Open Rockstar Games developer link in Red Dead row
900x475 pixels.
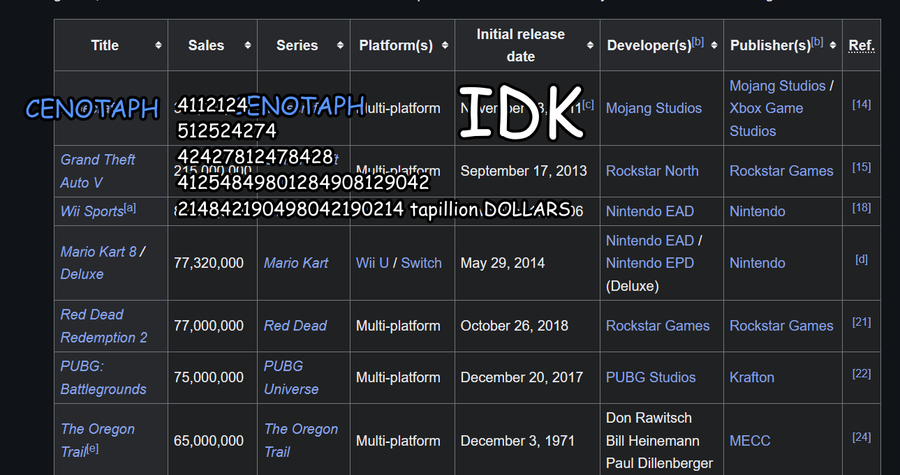click(x=658, y=326)
